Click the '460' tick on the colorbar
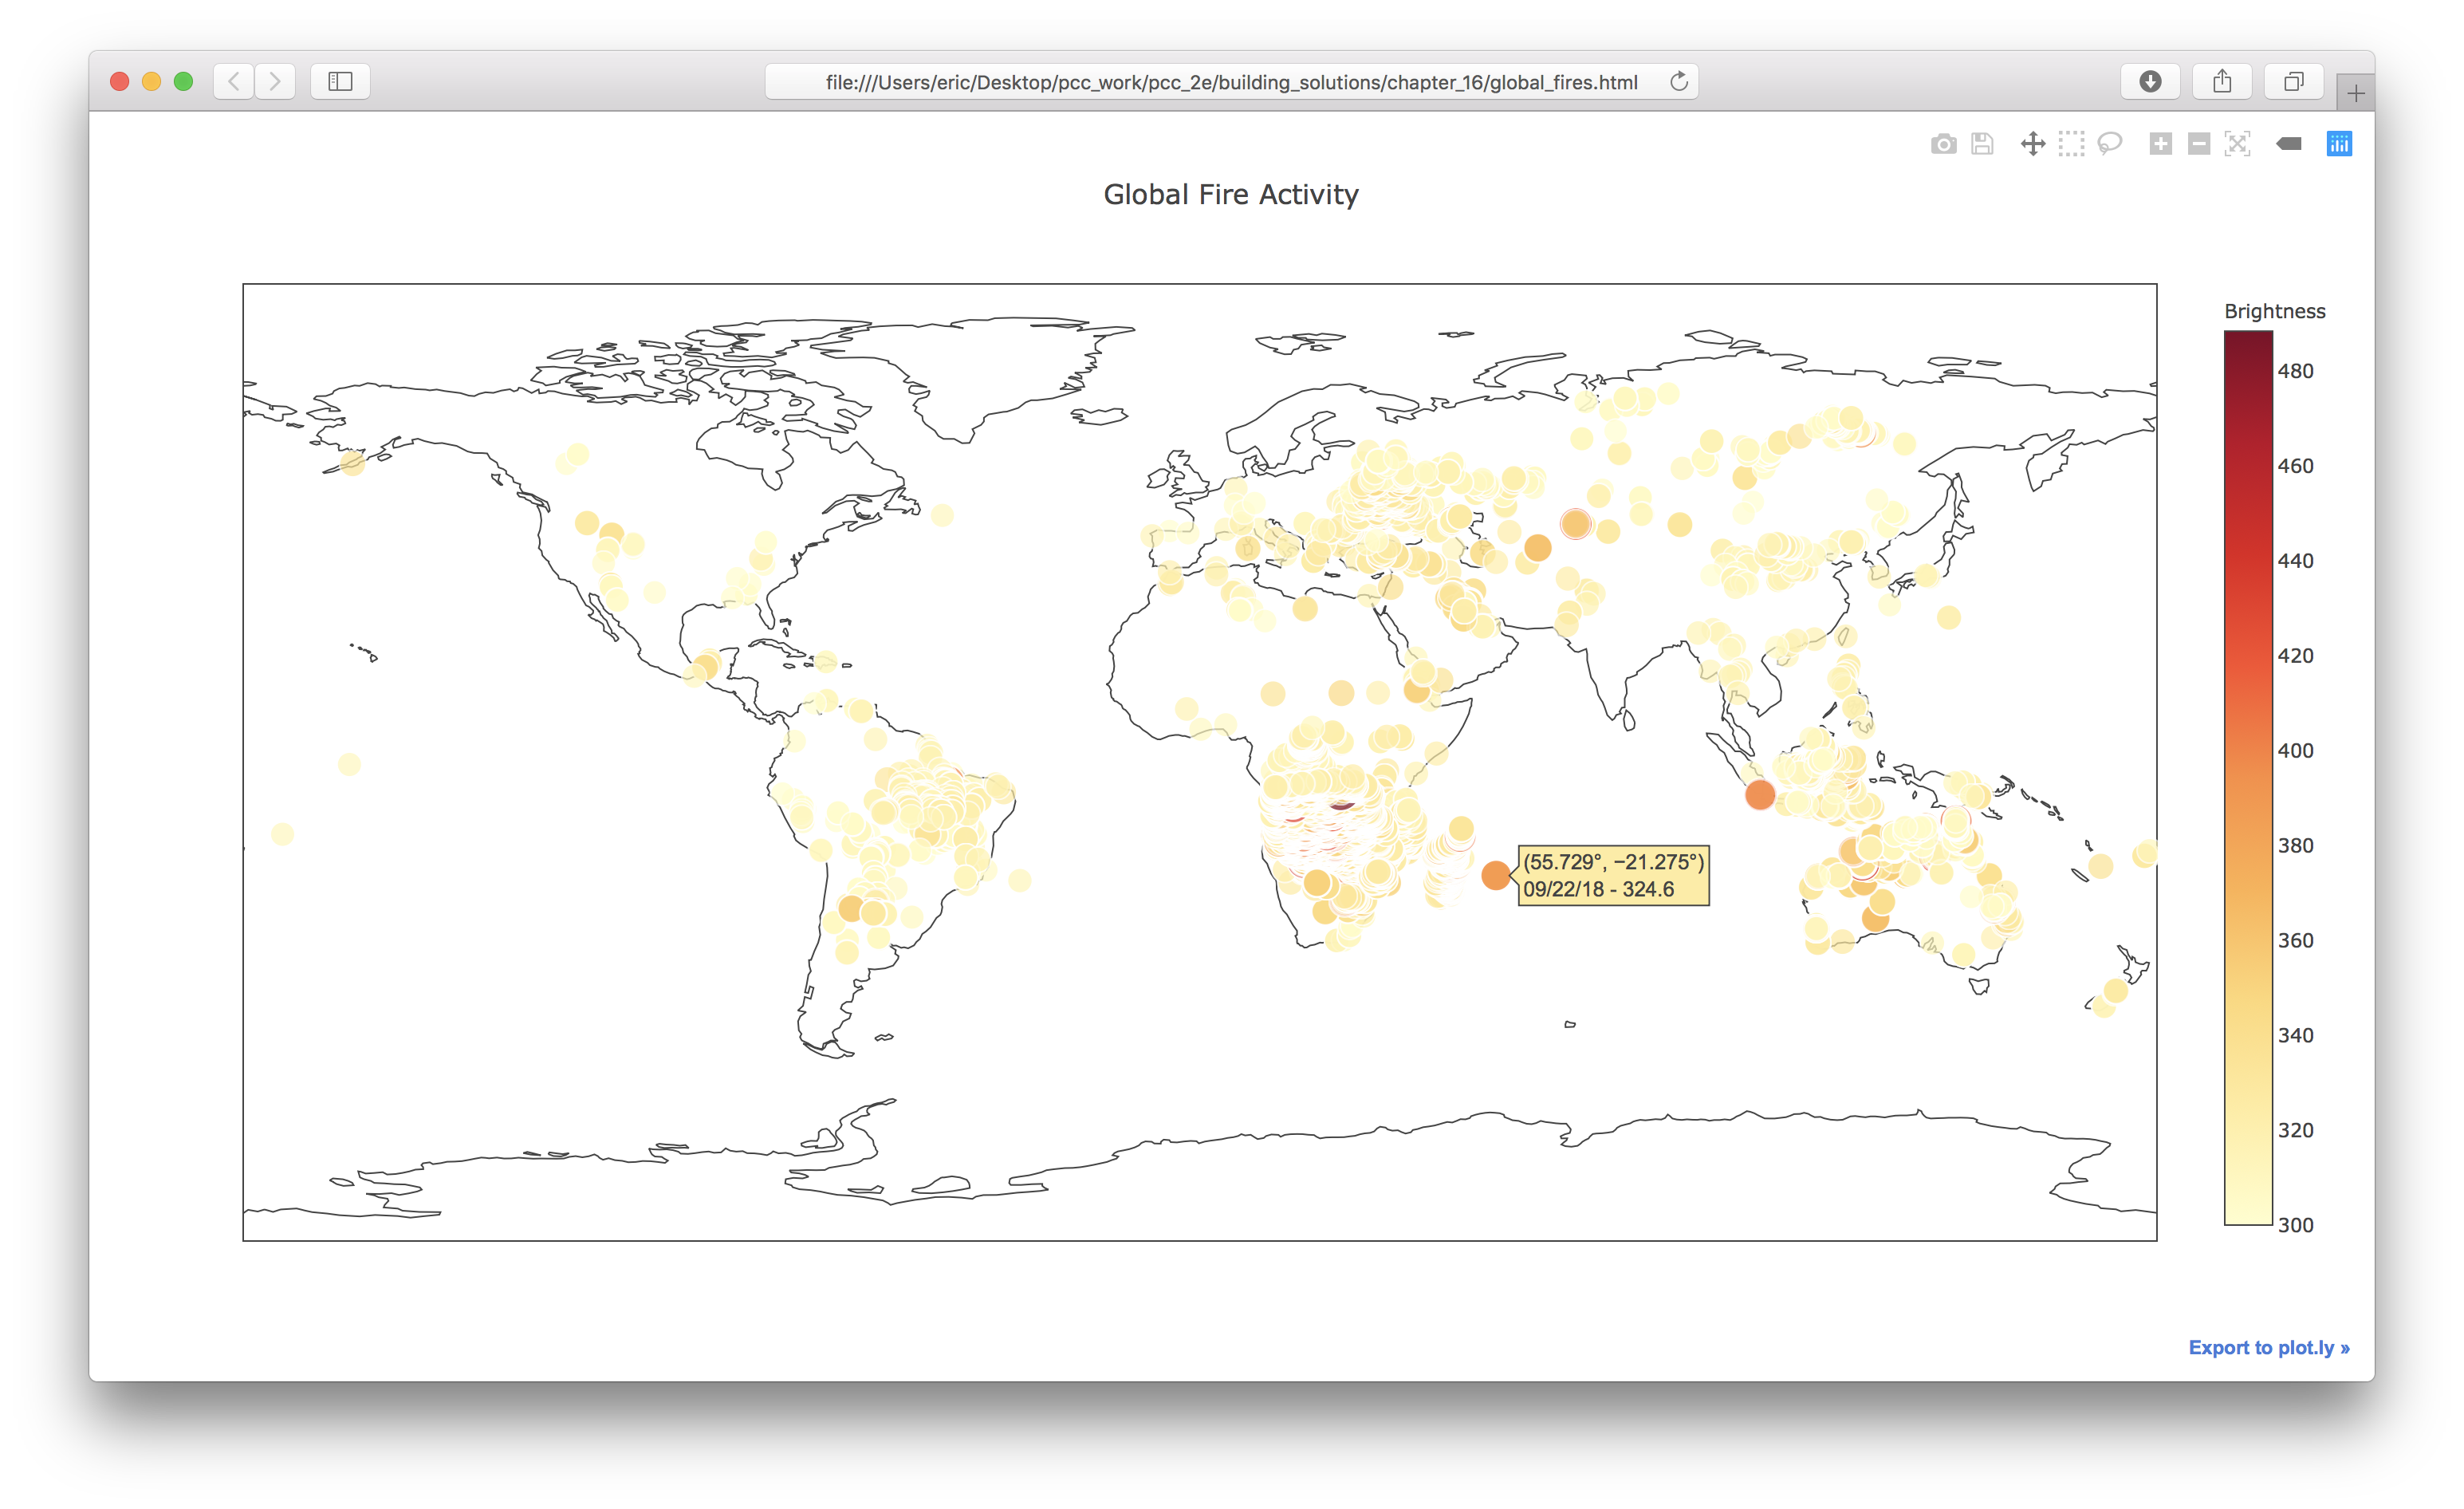Screen dimensions: 2464x1509 [2296, 466]
